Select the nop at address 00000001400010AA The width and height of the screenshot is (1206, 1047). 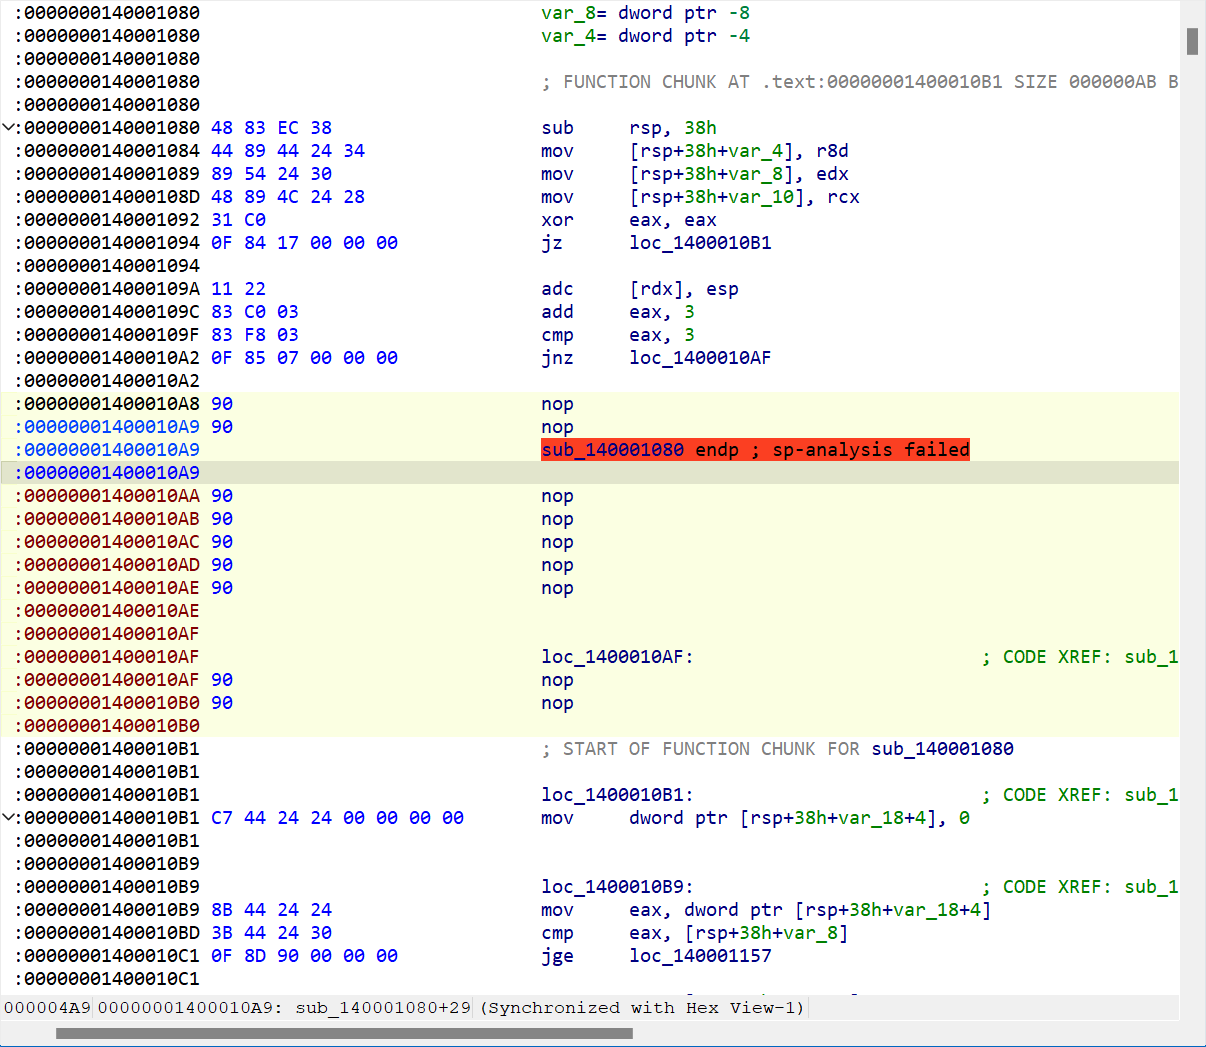pyautogui.click(x=557, y=496)
